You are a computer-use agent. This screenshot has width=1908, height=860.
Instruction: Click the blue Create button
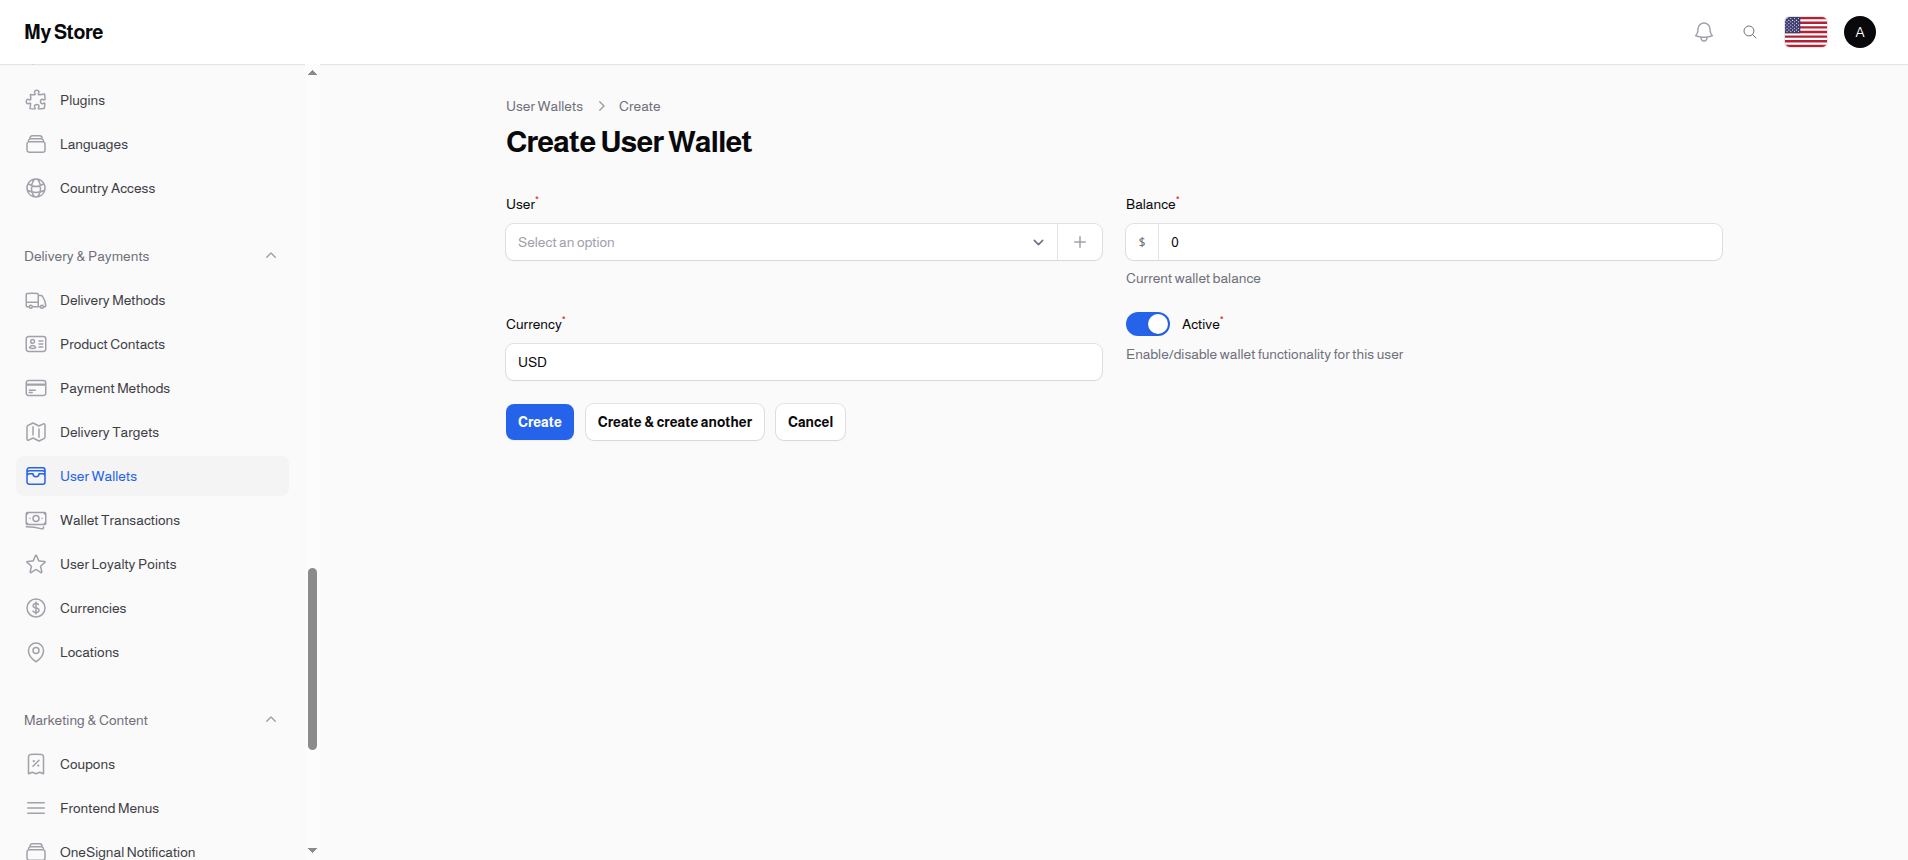click(x=540, y=422)
